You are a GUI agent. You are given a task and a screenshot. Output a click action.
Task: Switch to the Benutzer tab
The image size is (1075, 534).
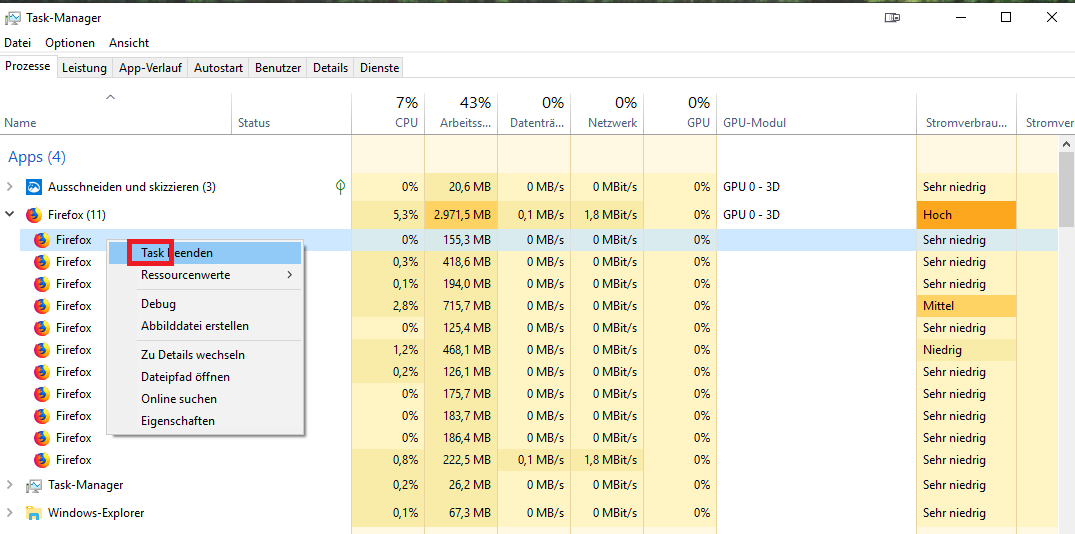278,68
